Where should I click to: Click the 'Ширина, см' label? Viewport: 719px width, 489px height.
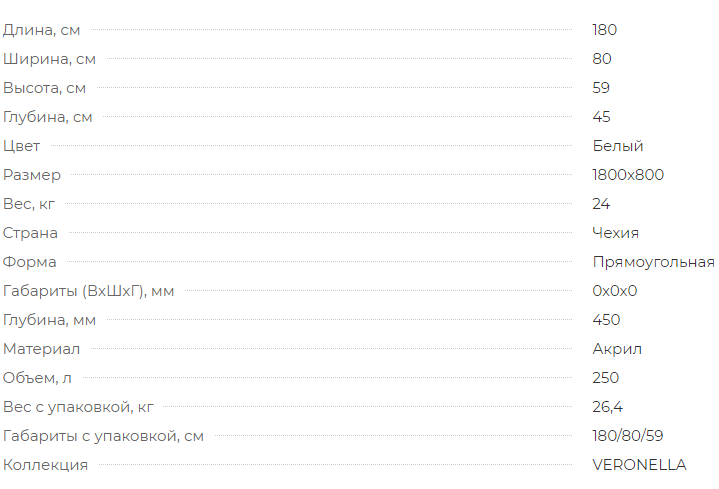49,59
